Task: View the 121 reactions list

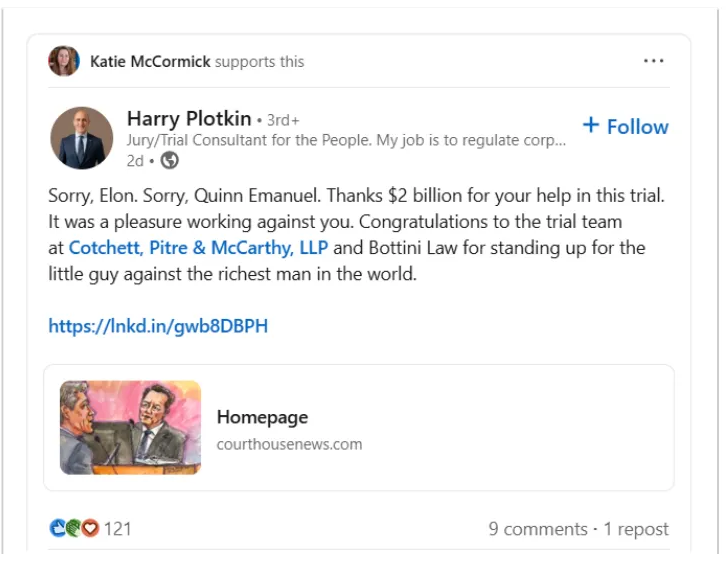Action: coord(118,528)
